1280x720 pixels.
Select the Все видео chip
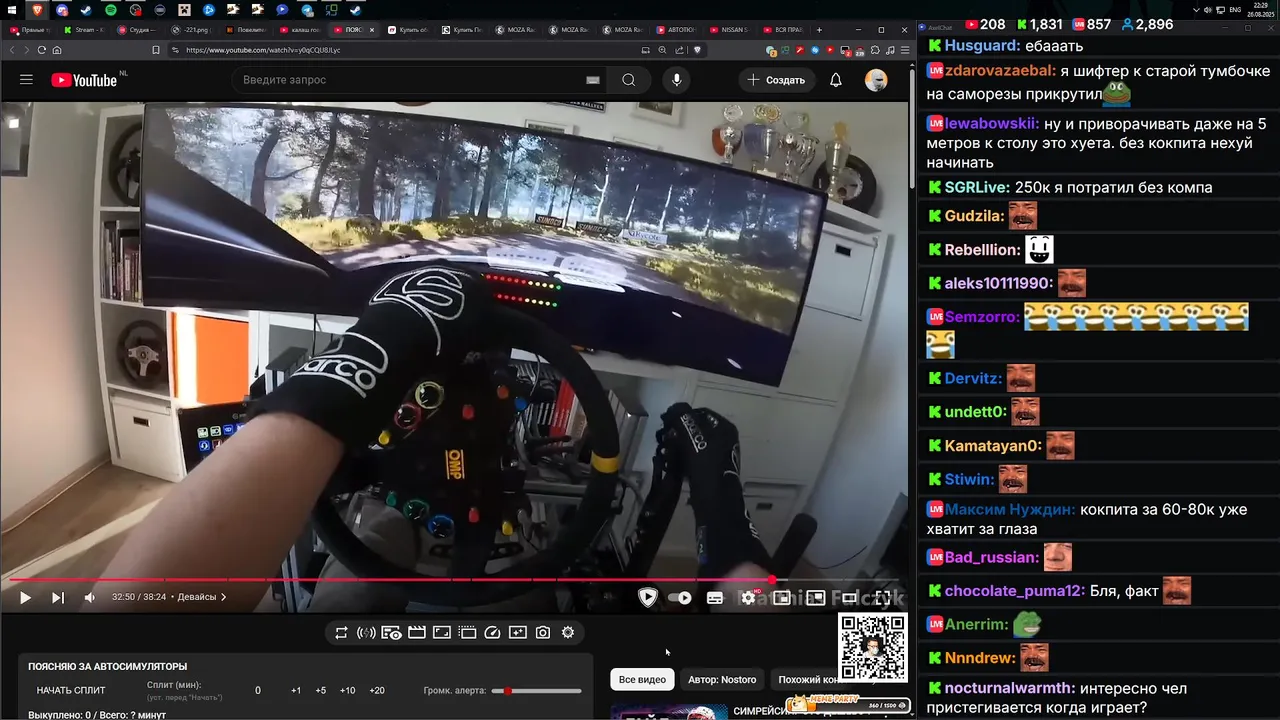pyautogui.click(x=642, y=680)
